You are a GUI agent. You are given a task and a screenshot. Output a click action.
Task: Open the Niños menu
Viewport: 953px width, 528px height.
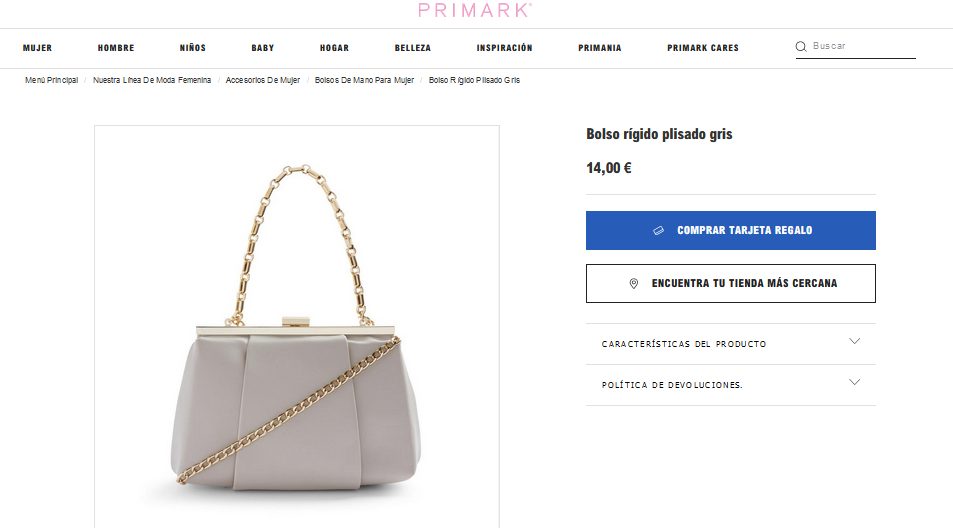point(193,48)
